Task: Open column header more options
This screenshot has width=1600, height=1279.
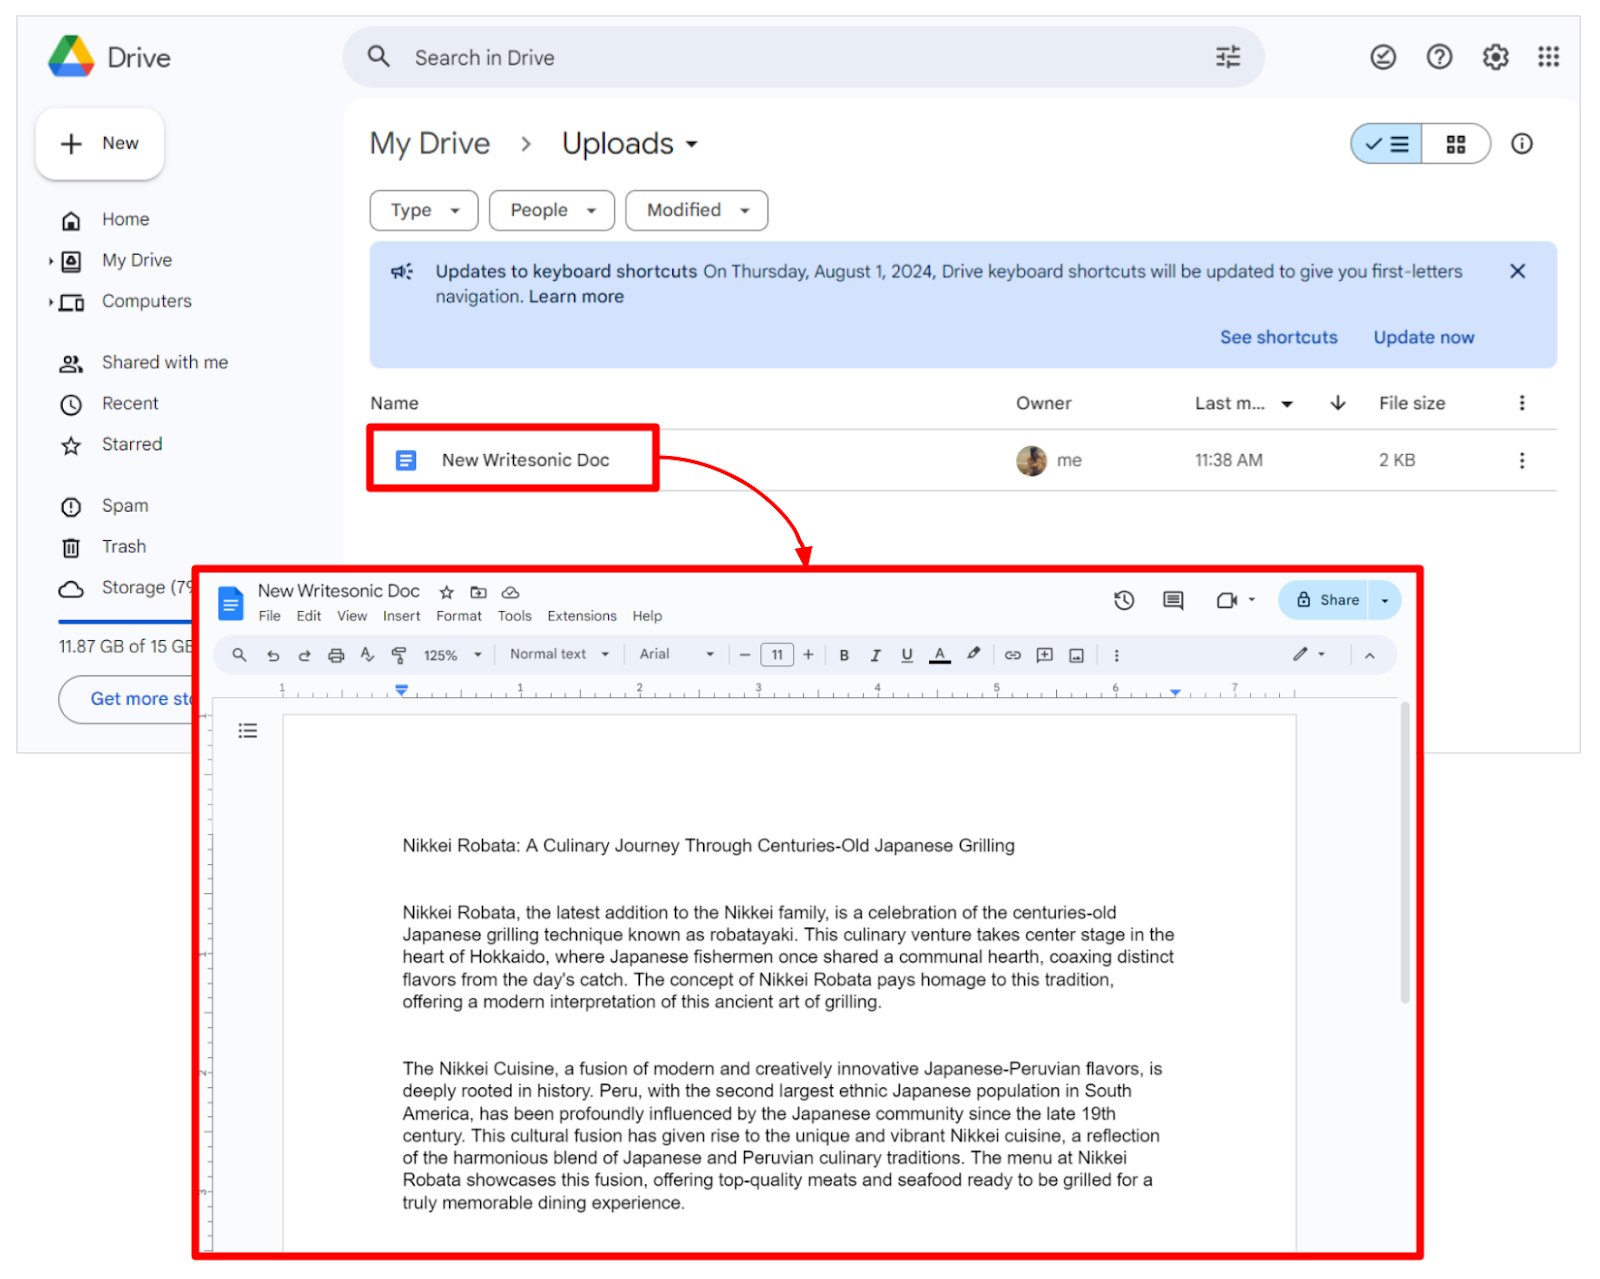Action: click(x=1522, y=403)
